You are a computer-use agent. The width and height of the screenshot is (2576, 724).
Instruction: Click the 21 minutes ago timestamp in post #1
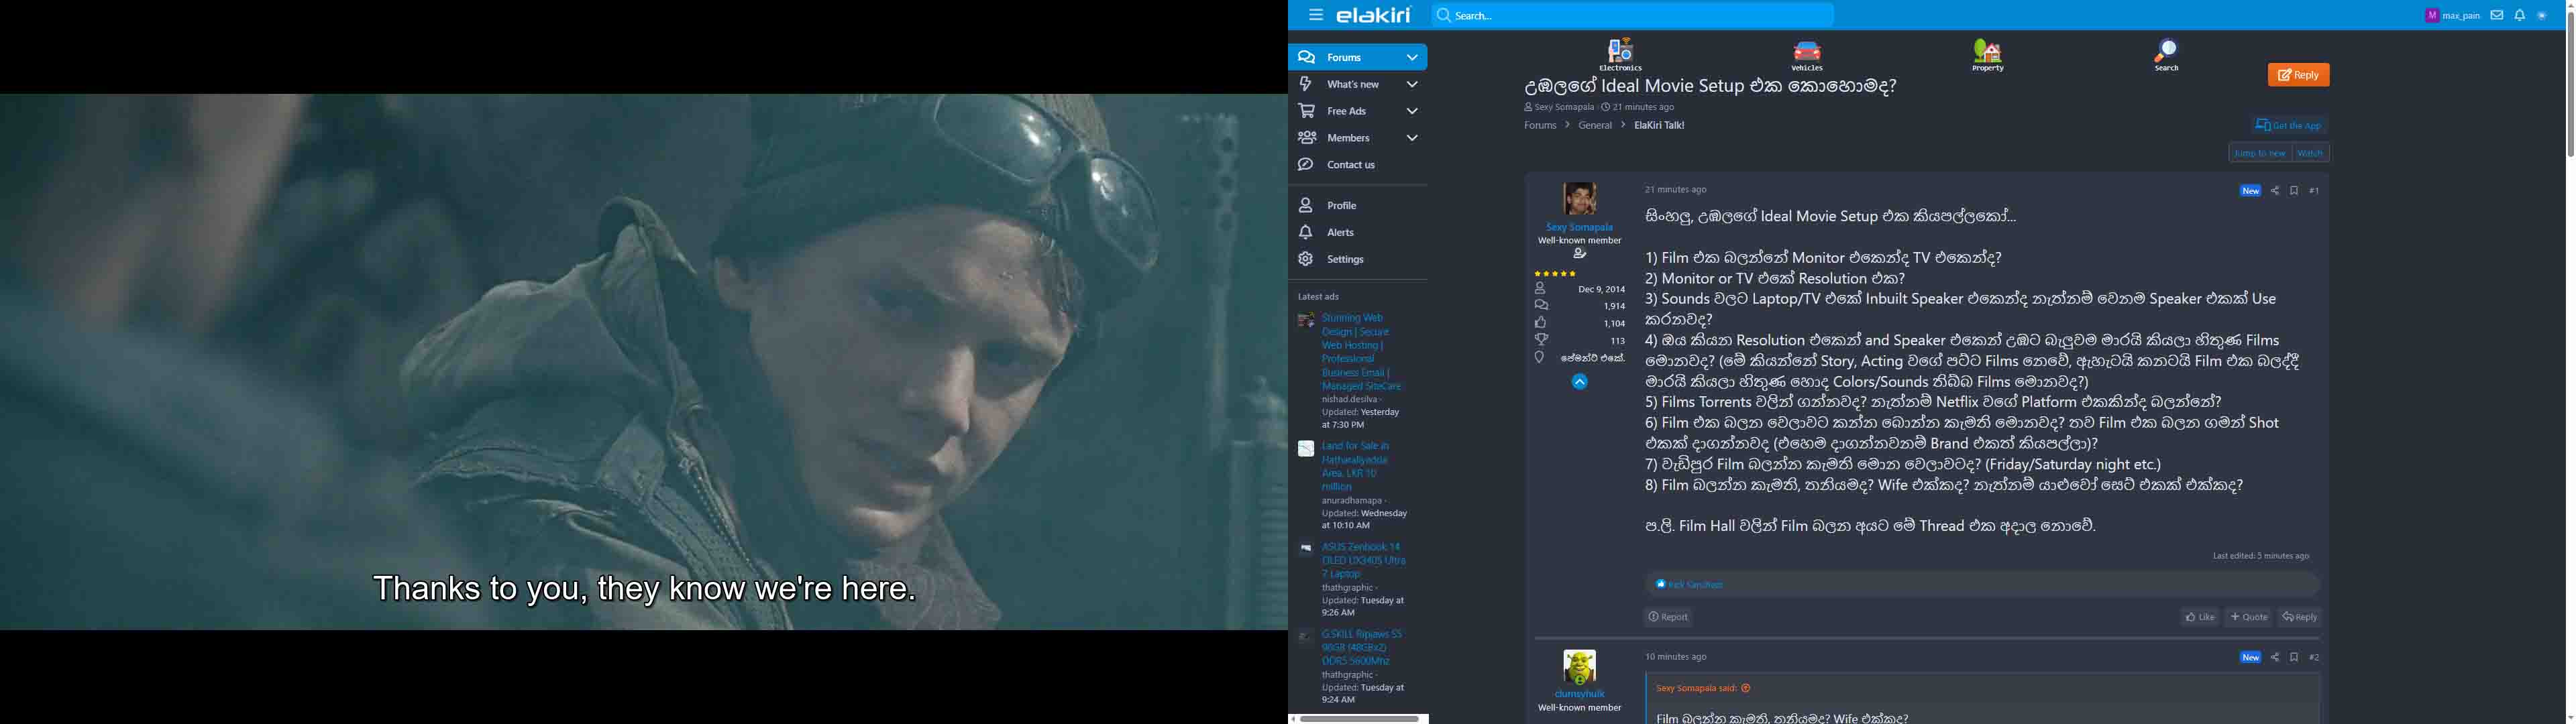(1675, 190)
